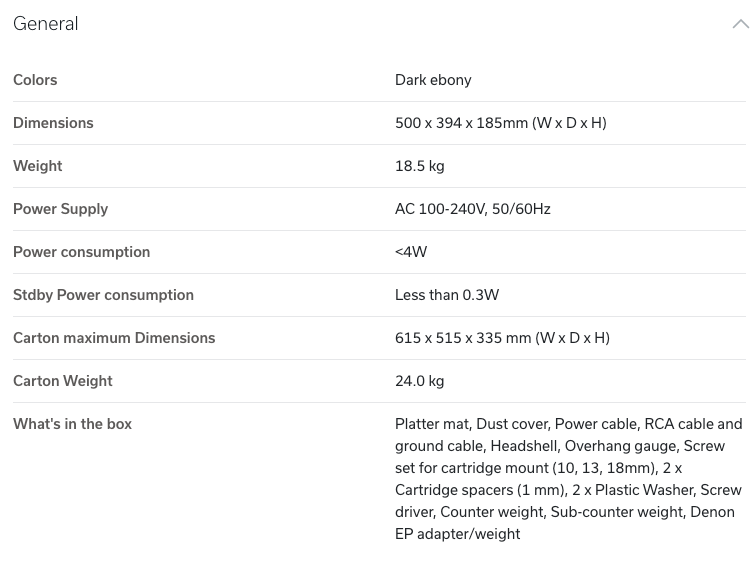Select the Stdby Power consumption label
This screenshot has height=565, width=754.
click(103, 295)
